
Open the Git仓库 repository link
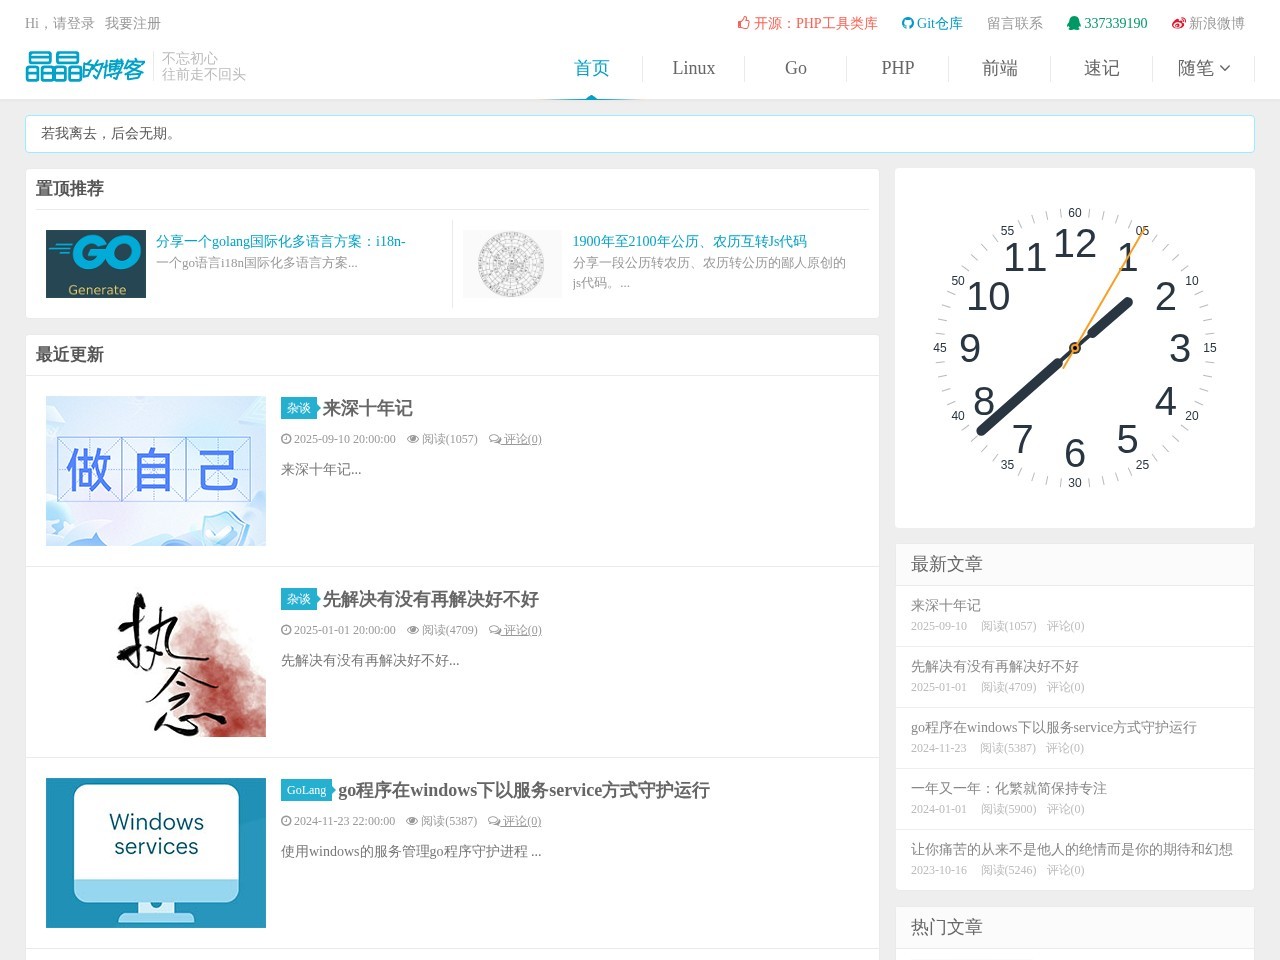click(x=932, y=23)
